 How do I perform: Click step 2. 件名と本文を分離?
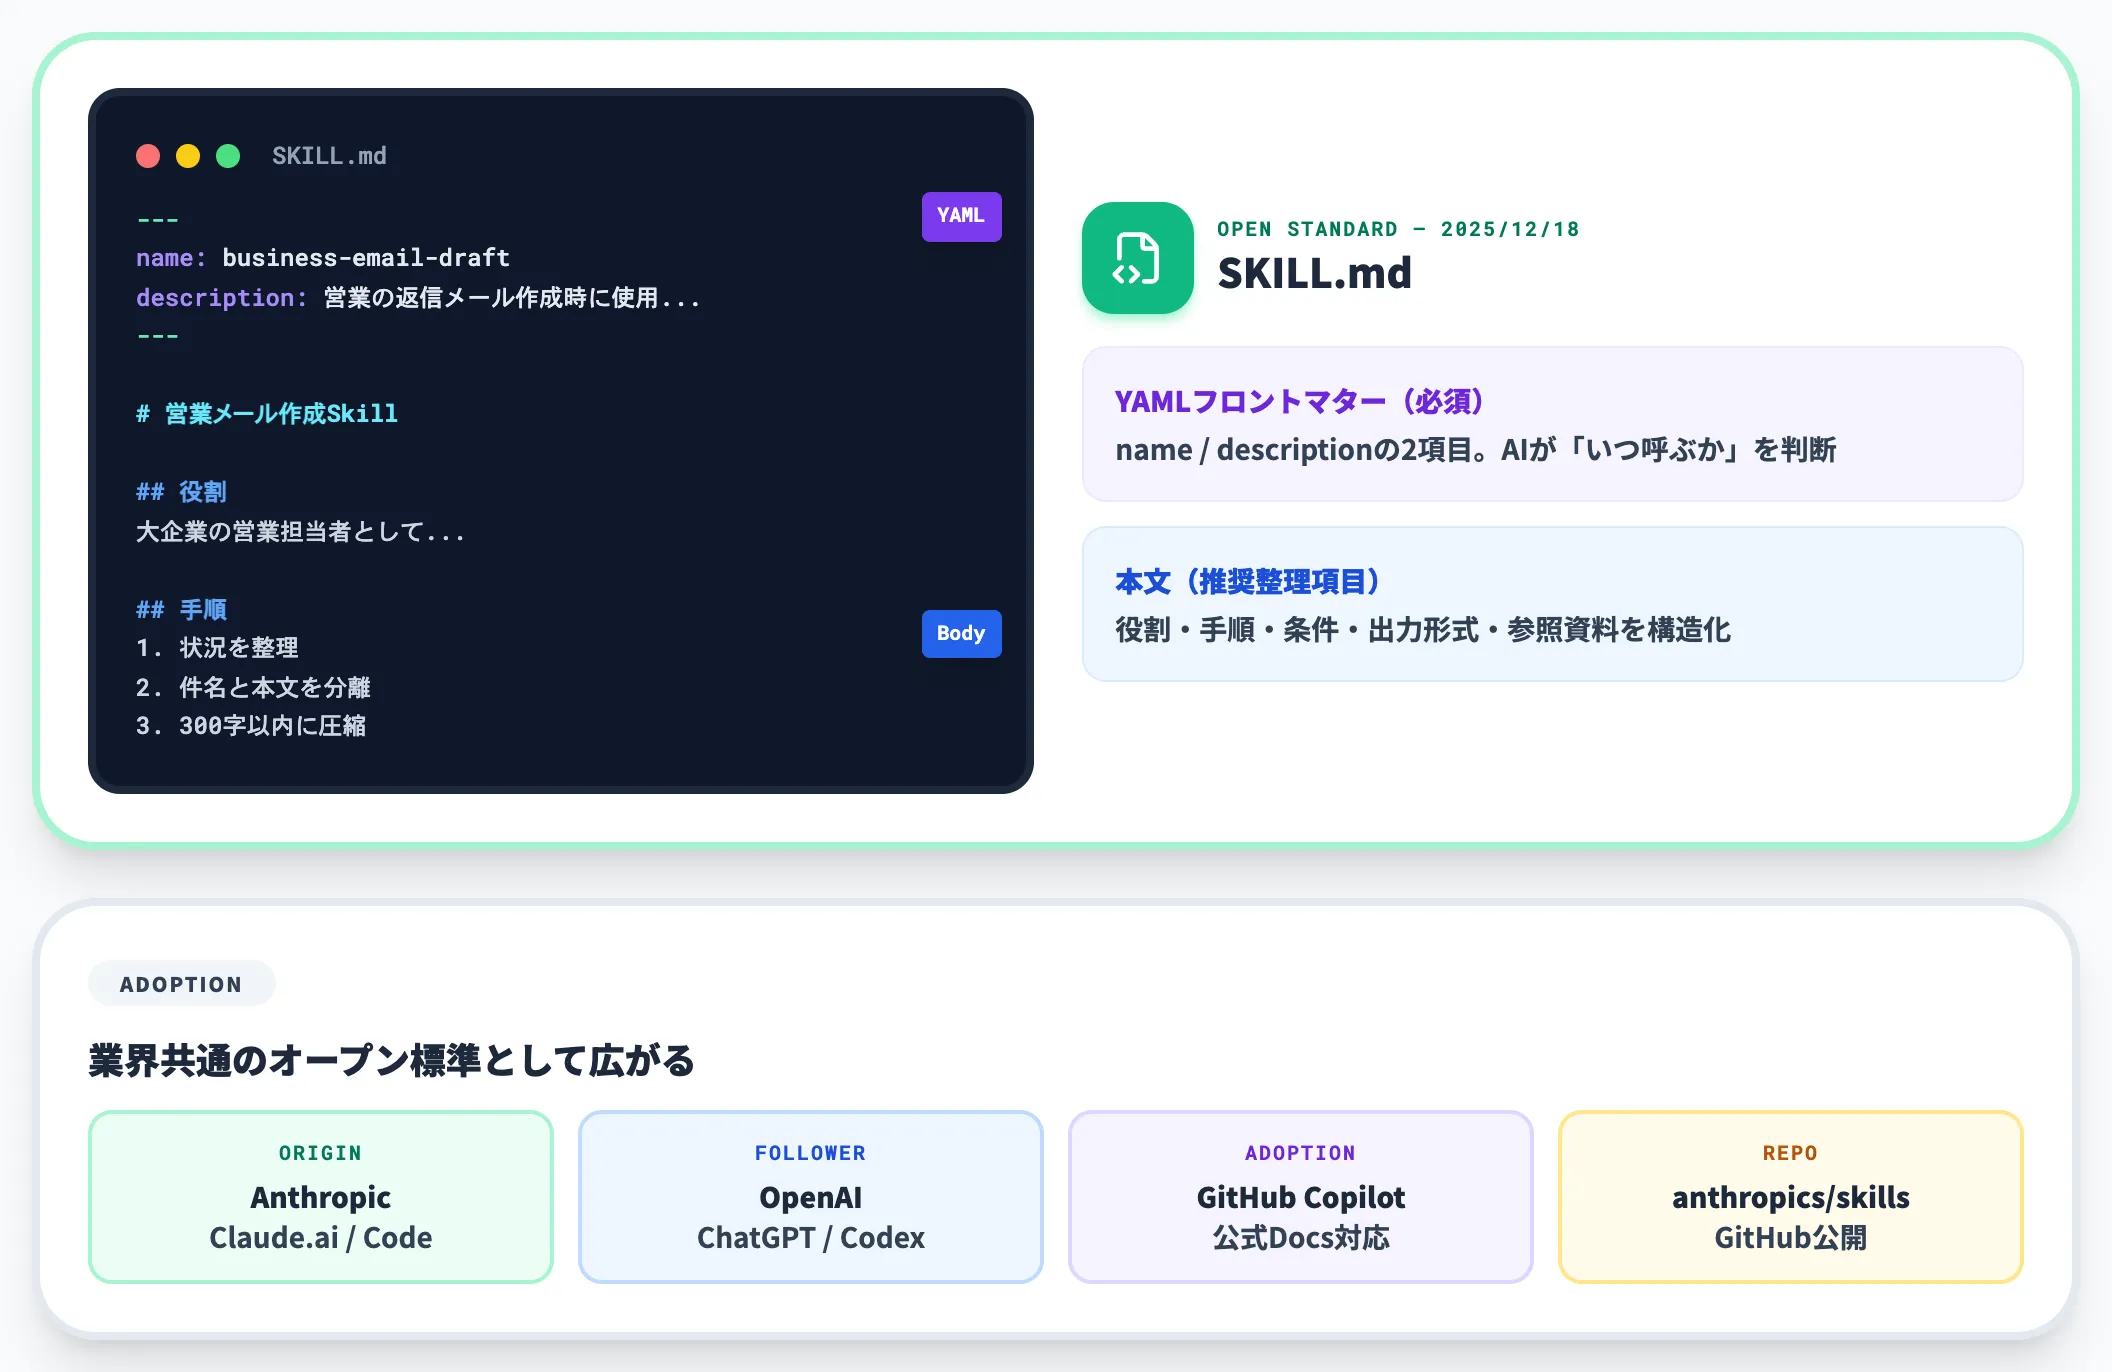253,688
